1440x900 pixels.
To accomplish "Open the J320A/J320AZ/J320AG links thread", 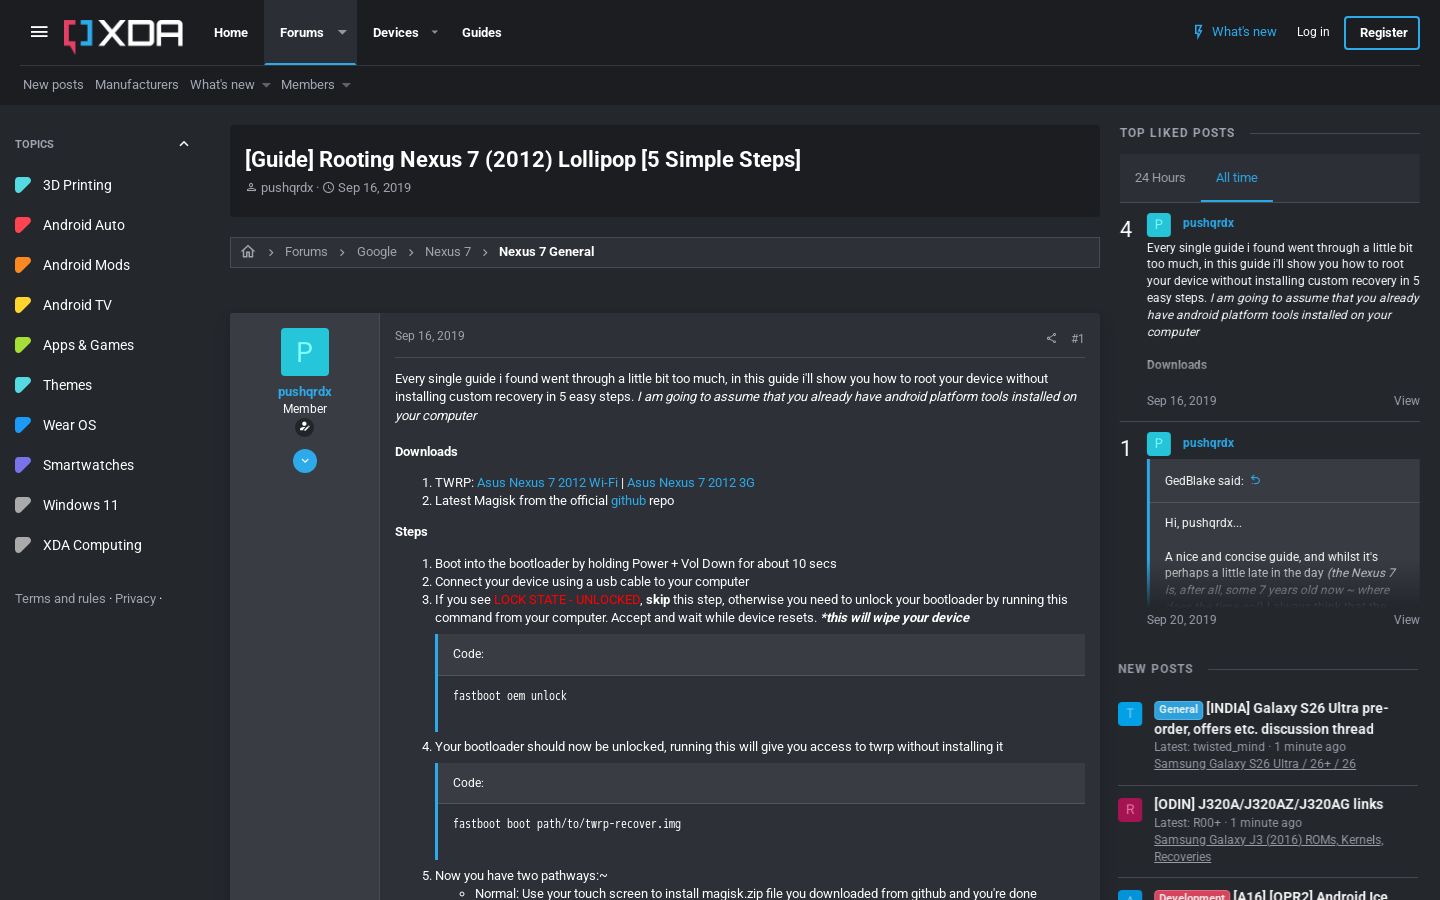I will (x=1268, y=804).
